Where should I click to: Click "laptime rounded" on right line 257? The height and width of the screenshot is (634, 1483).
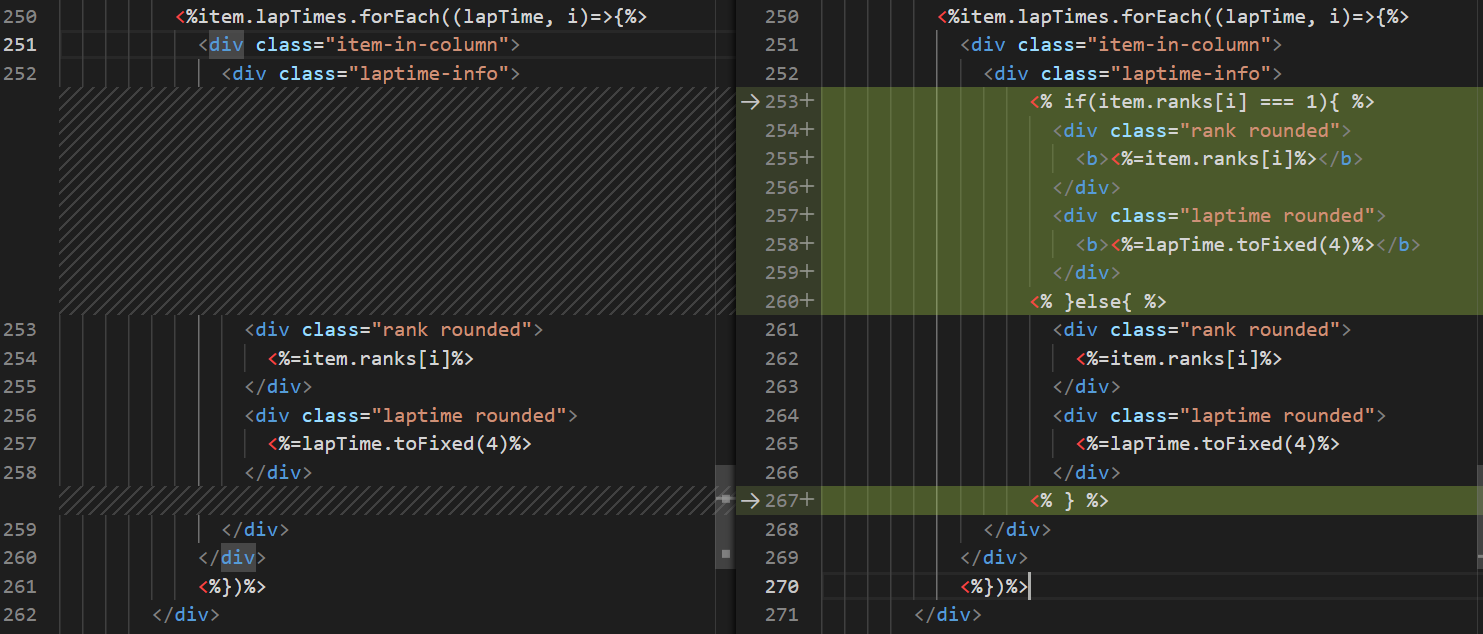pyautogui.click(x=1278, y=215)
